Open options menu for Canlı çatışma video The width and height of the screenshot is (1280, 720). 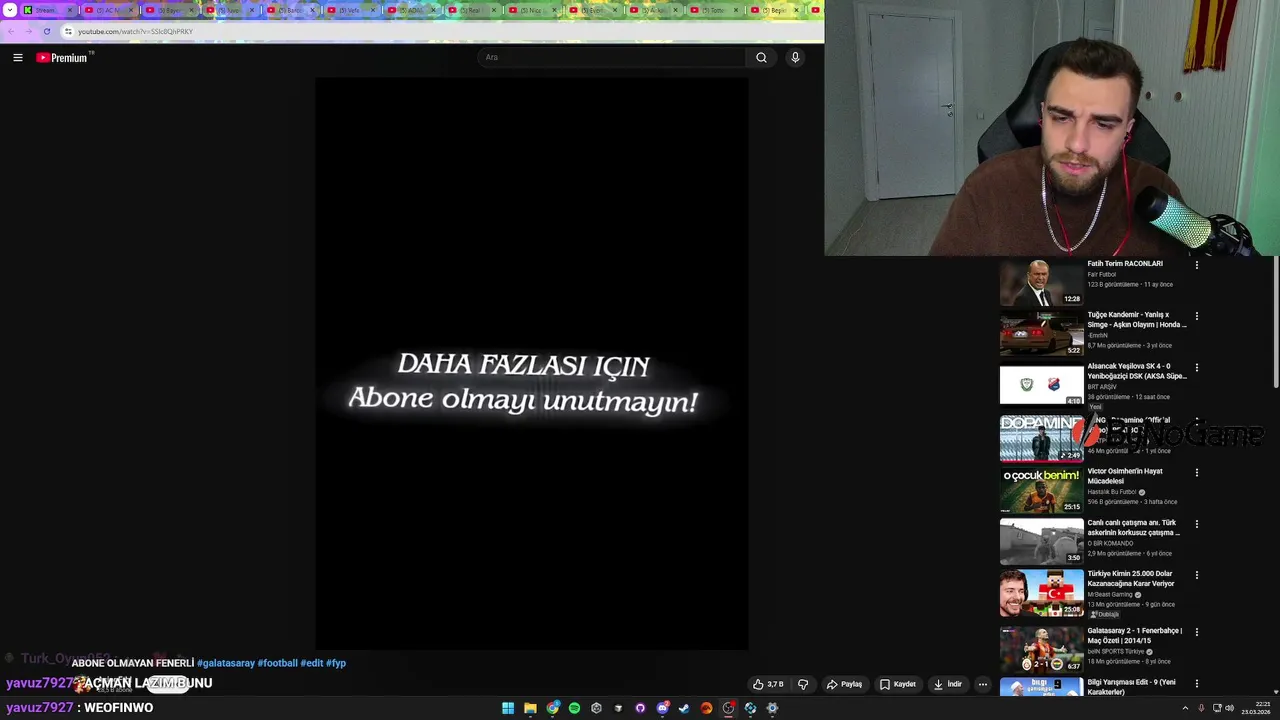click(1196, 524)
